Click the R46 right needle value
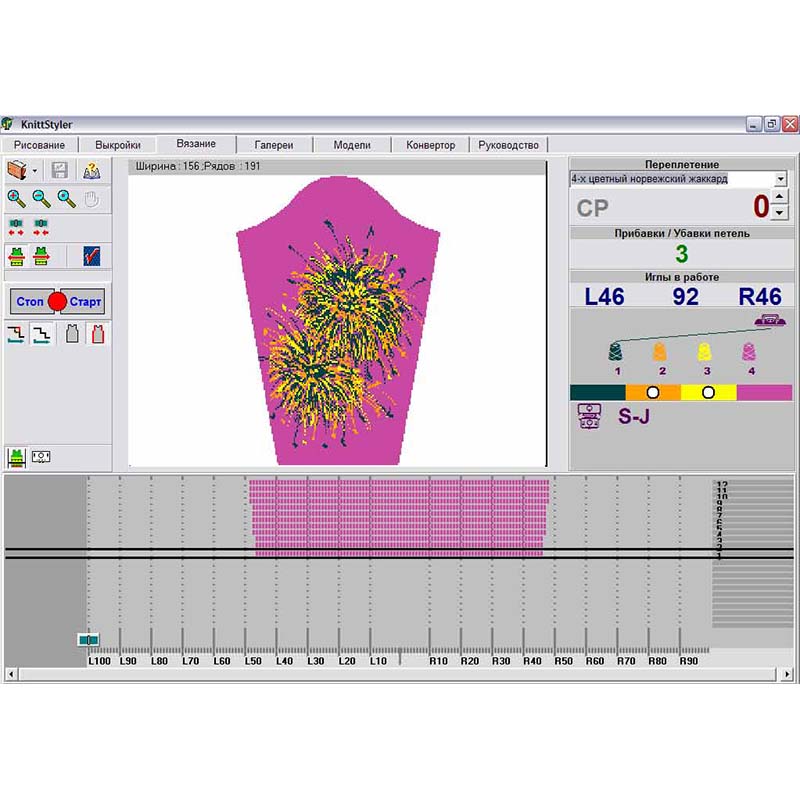This screenshot has width=800, height=800. click(x=760, y=296)
